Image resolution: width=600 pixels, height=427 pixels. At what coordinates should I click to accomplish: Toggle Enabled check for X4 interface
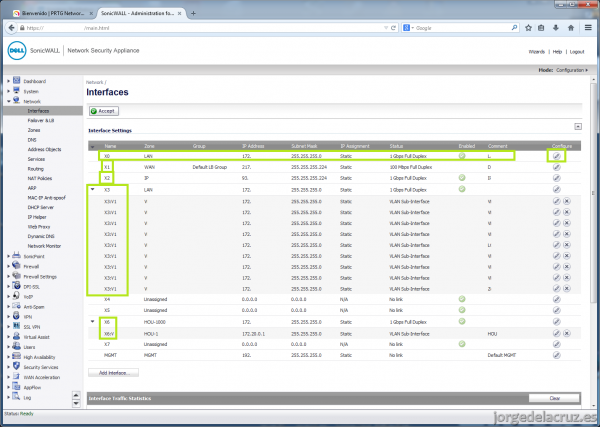coord(462,299)
